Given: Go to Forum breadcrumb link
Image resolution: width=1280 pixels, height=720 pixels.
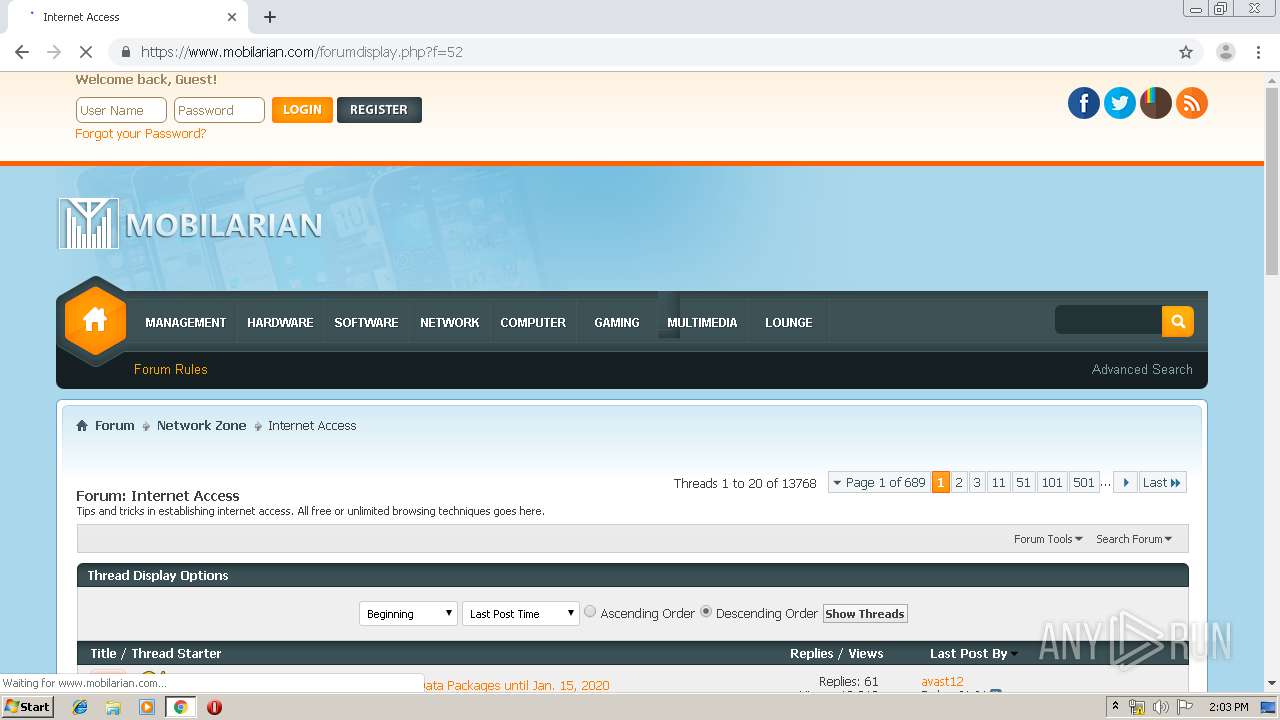Looking at the screenshot, I should pyautogui.click(x=114, y=425).
